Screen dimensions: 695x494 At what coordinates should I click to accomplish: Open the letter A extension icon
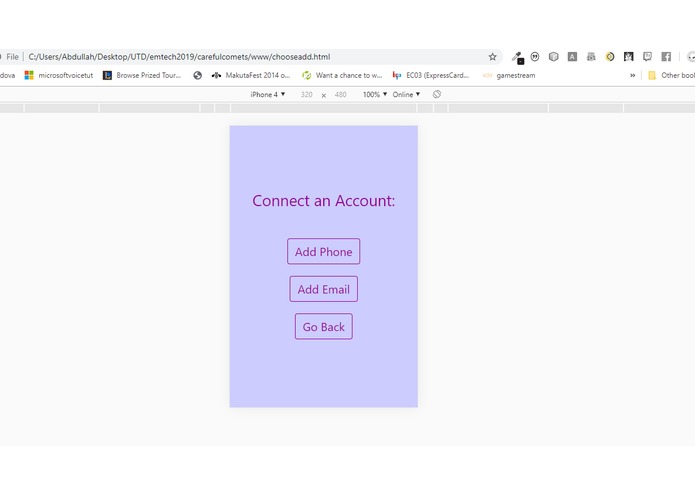572,56
